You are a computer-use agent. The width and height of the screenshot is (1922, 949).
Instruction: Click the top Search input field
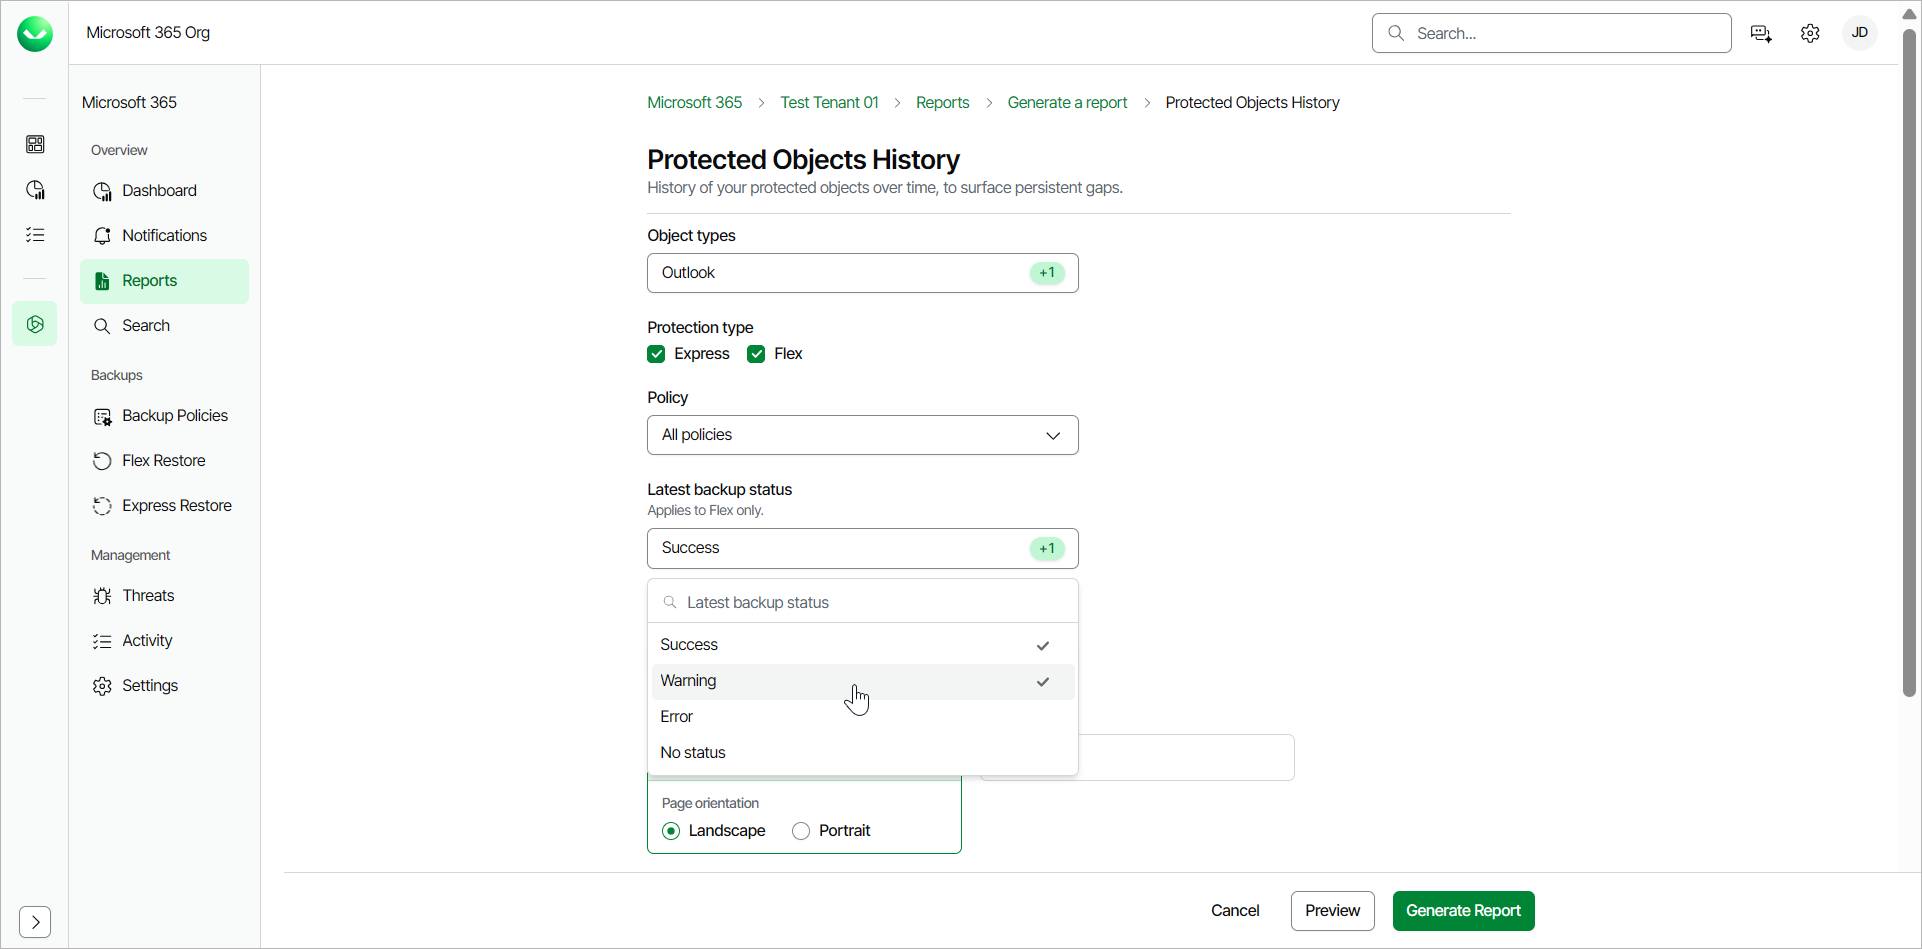tap(1552, 33)
